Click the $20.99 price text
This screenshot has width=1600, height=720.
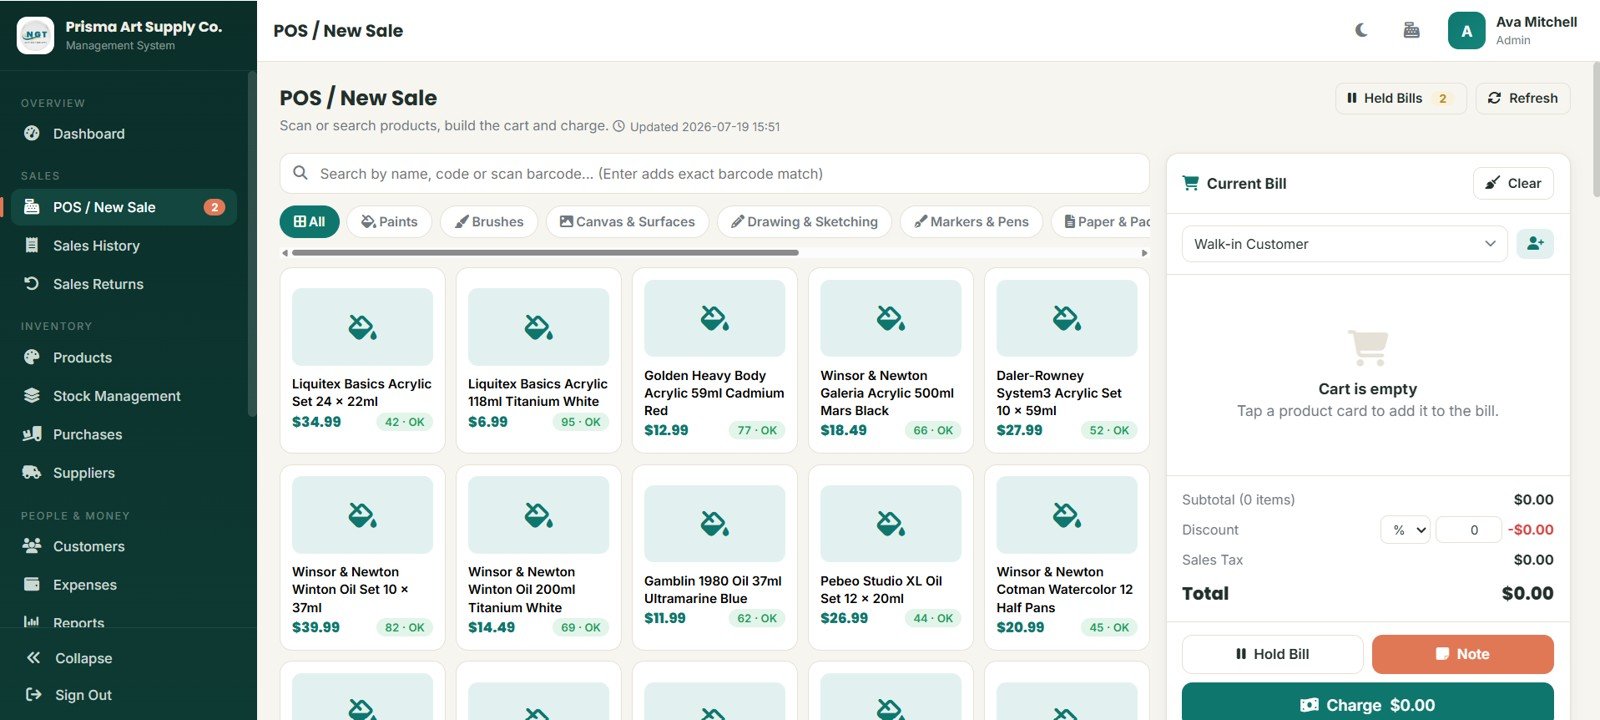[1020, 627]
